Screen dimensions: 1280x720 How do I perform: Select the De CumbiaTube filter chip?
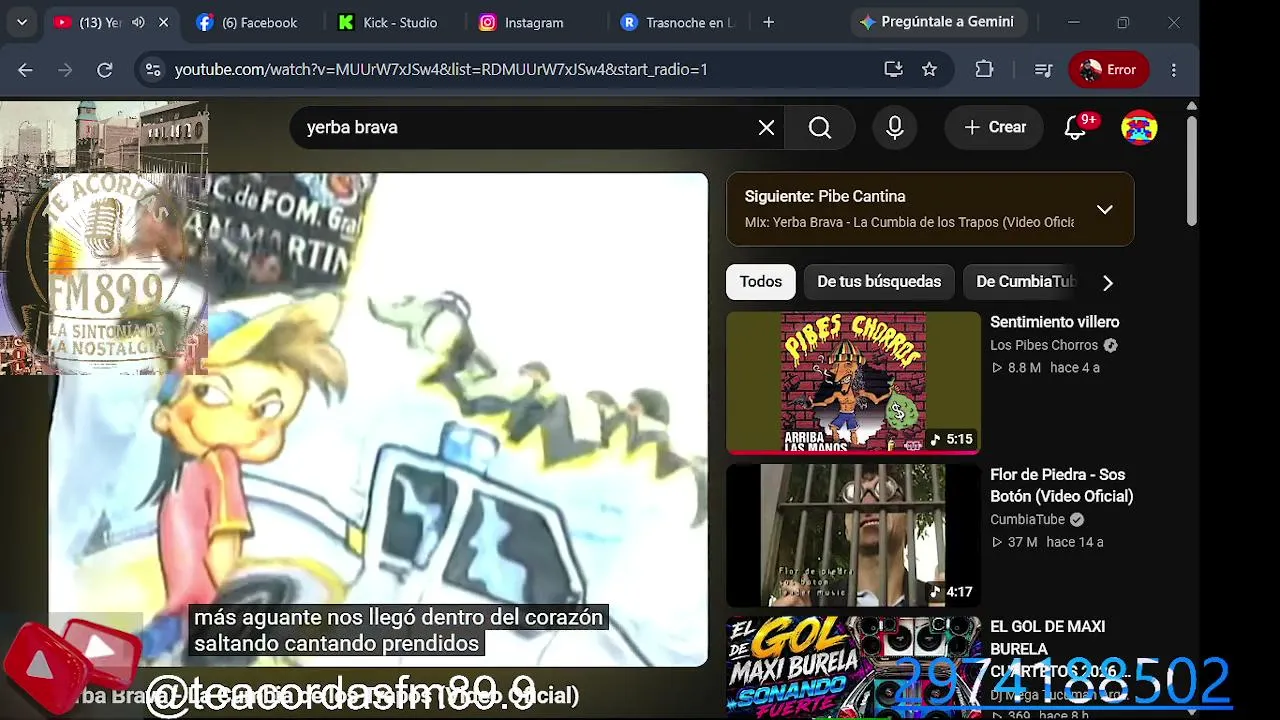(x=1022, y=282)
